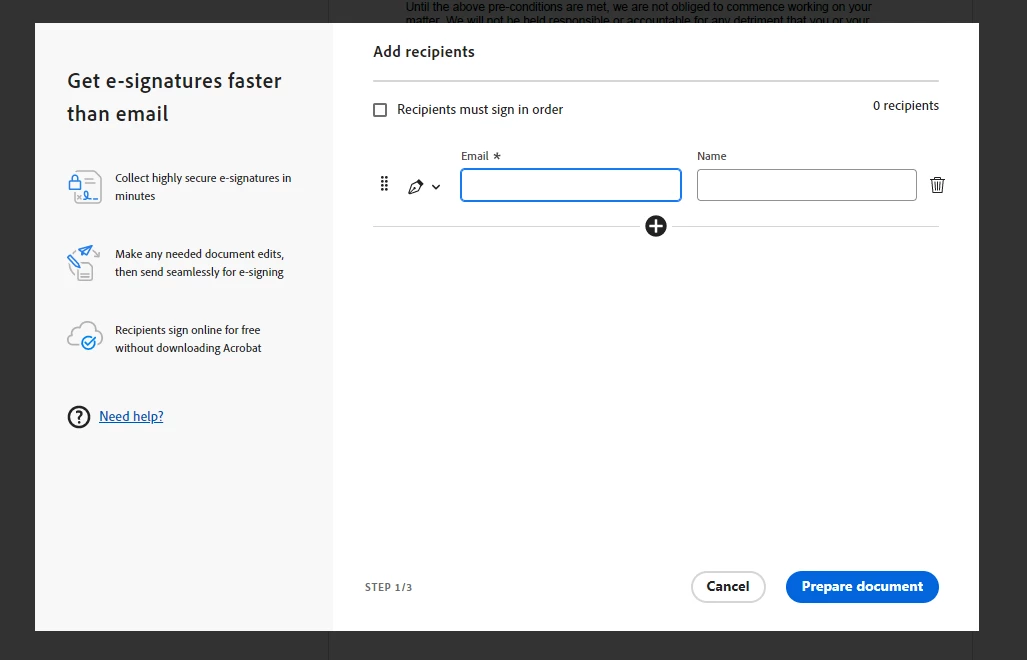Screen dimensions: 1027x660
Task: Focus the Email input field
Action: click(x=571, y=185)
